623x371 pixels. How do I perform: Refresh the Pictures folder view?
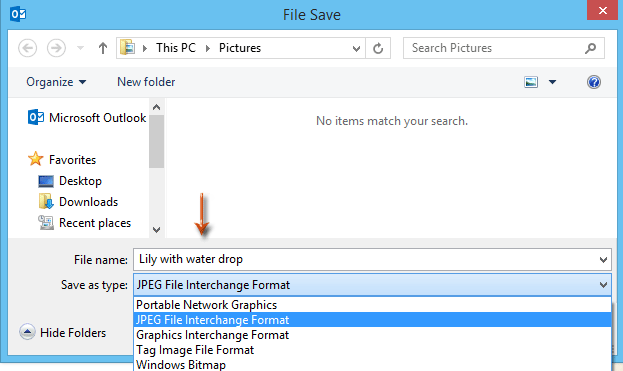[x=378, y=48]
